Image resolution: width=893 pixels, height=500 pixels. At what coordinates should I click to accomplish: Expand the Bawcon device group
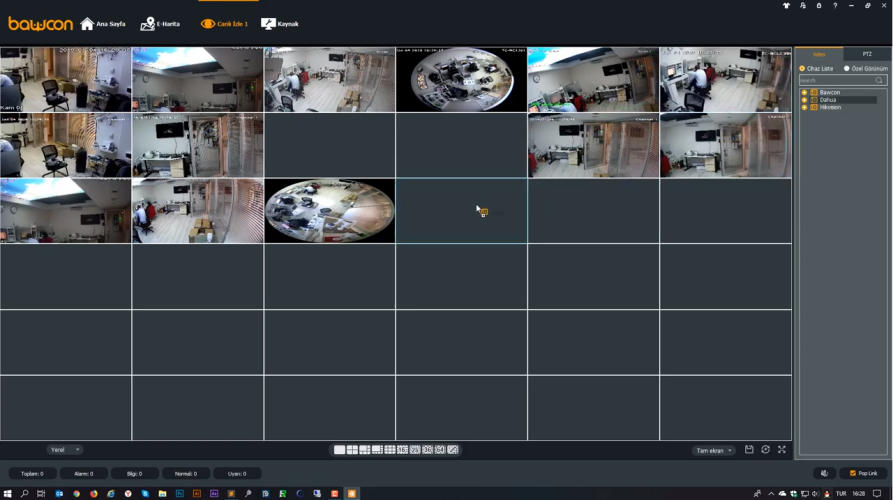point(804,92)
